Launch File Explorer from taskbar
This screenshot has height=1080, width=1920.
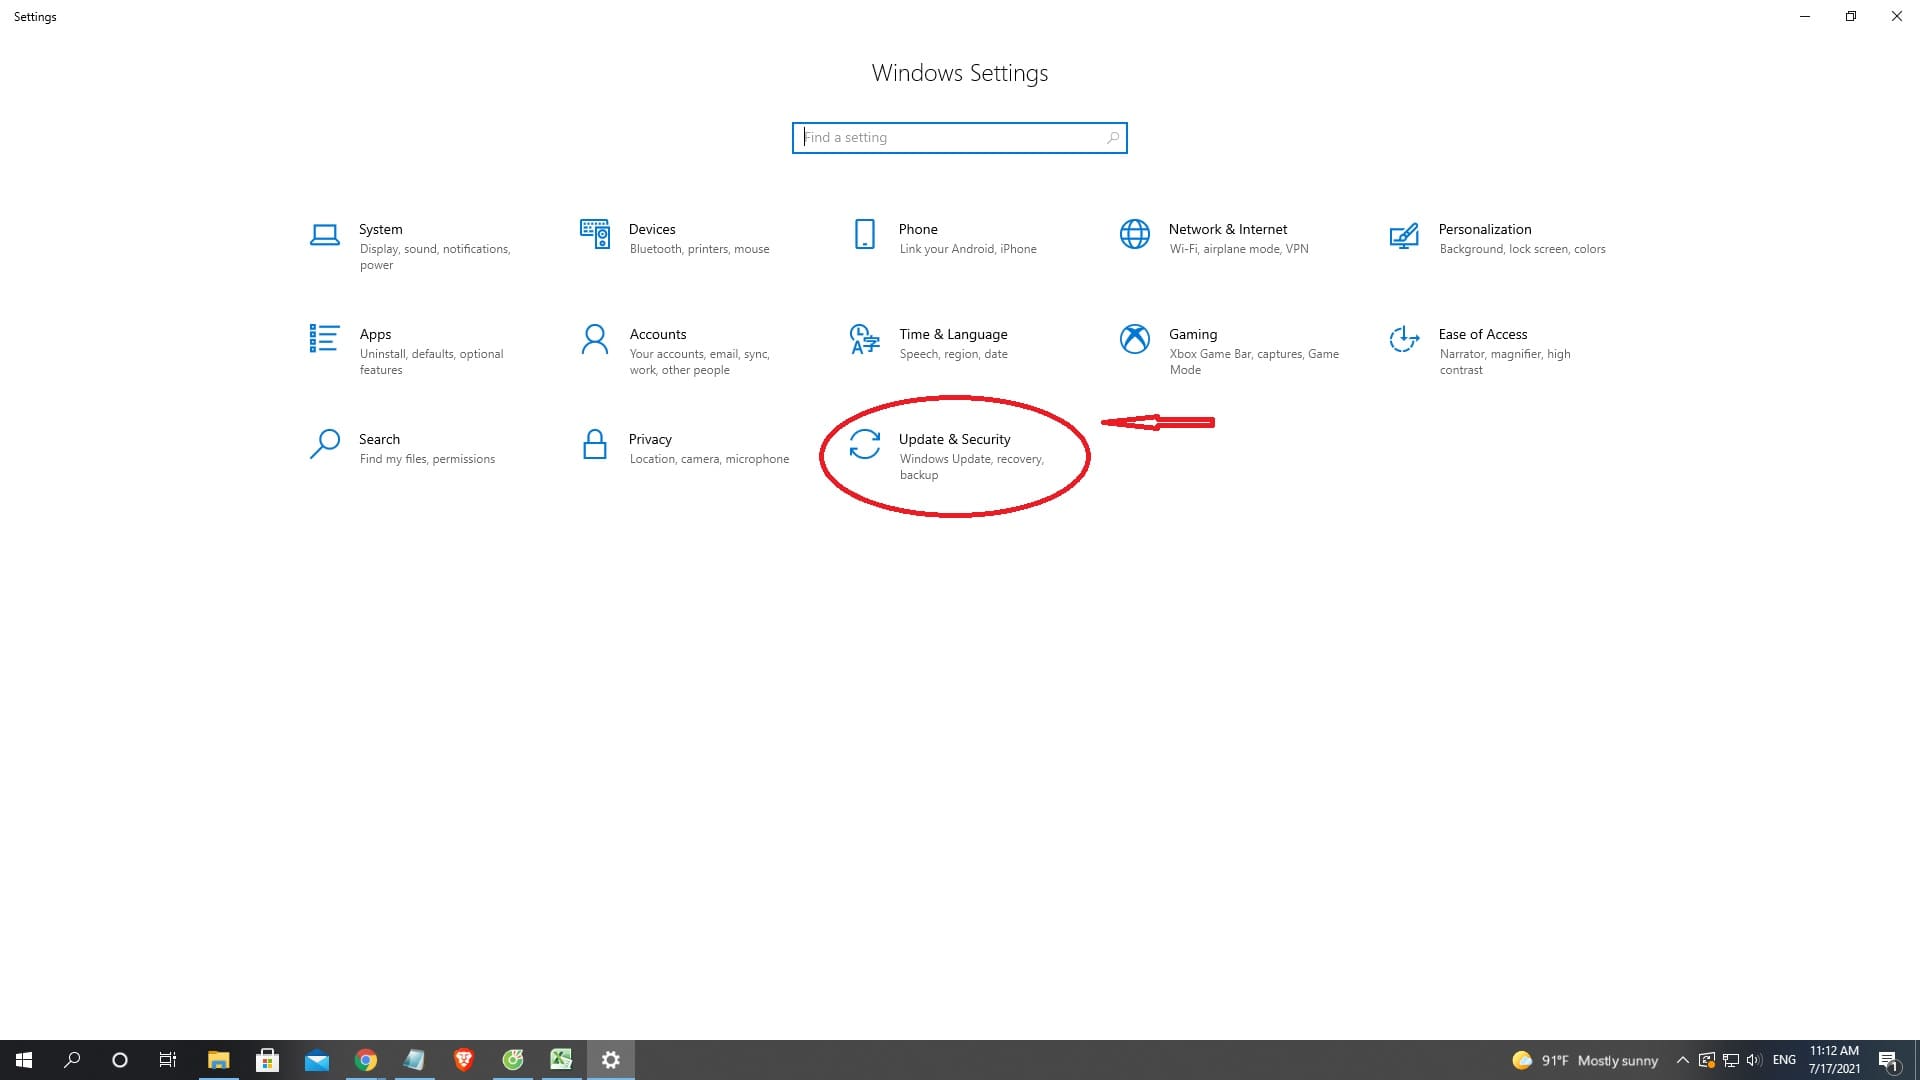pyautogui.click(x=218, y=1060)
